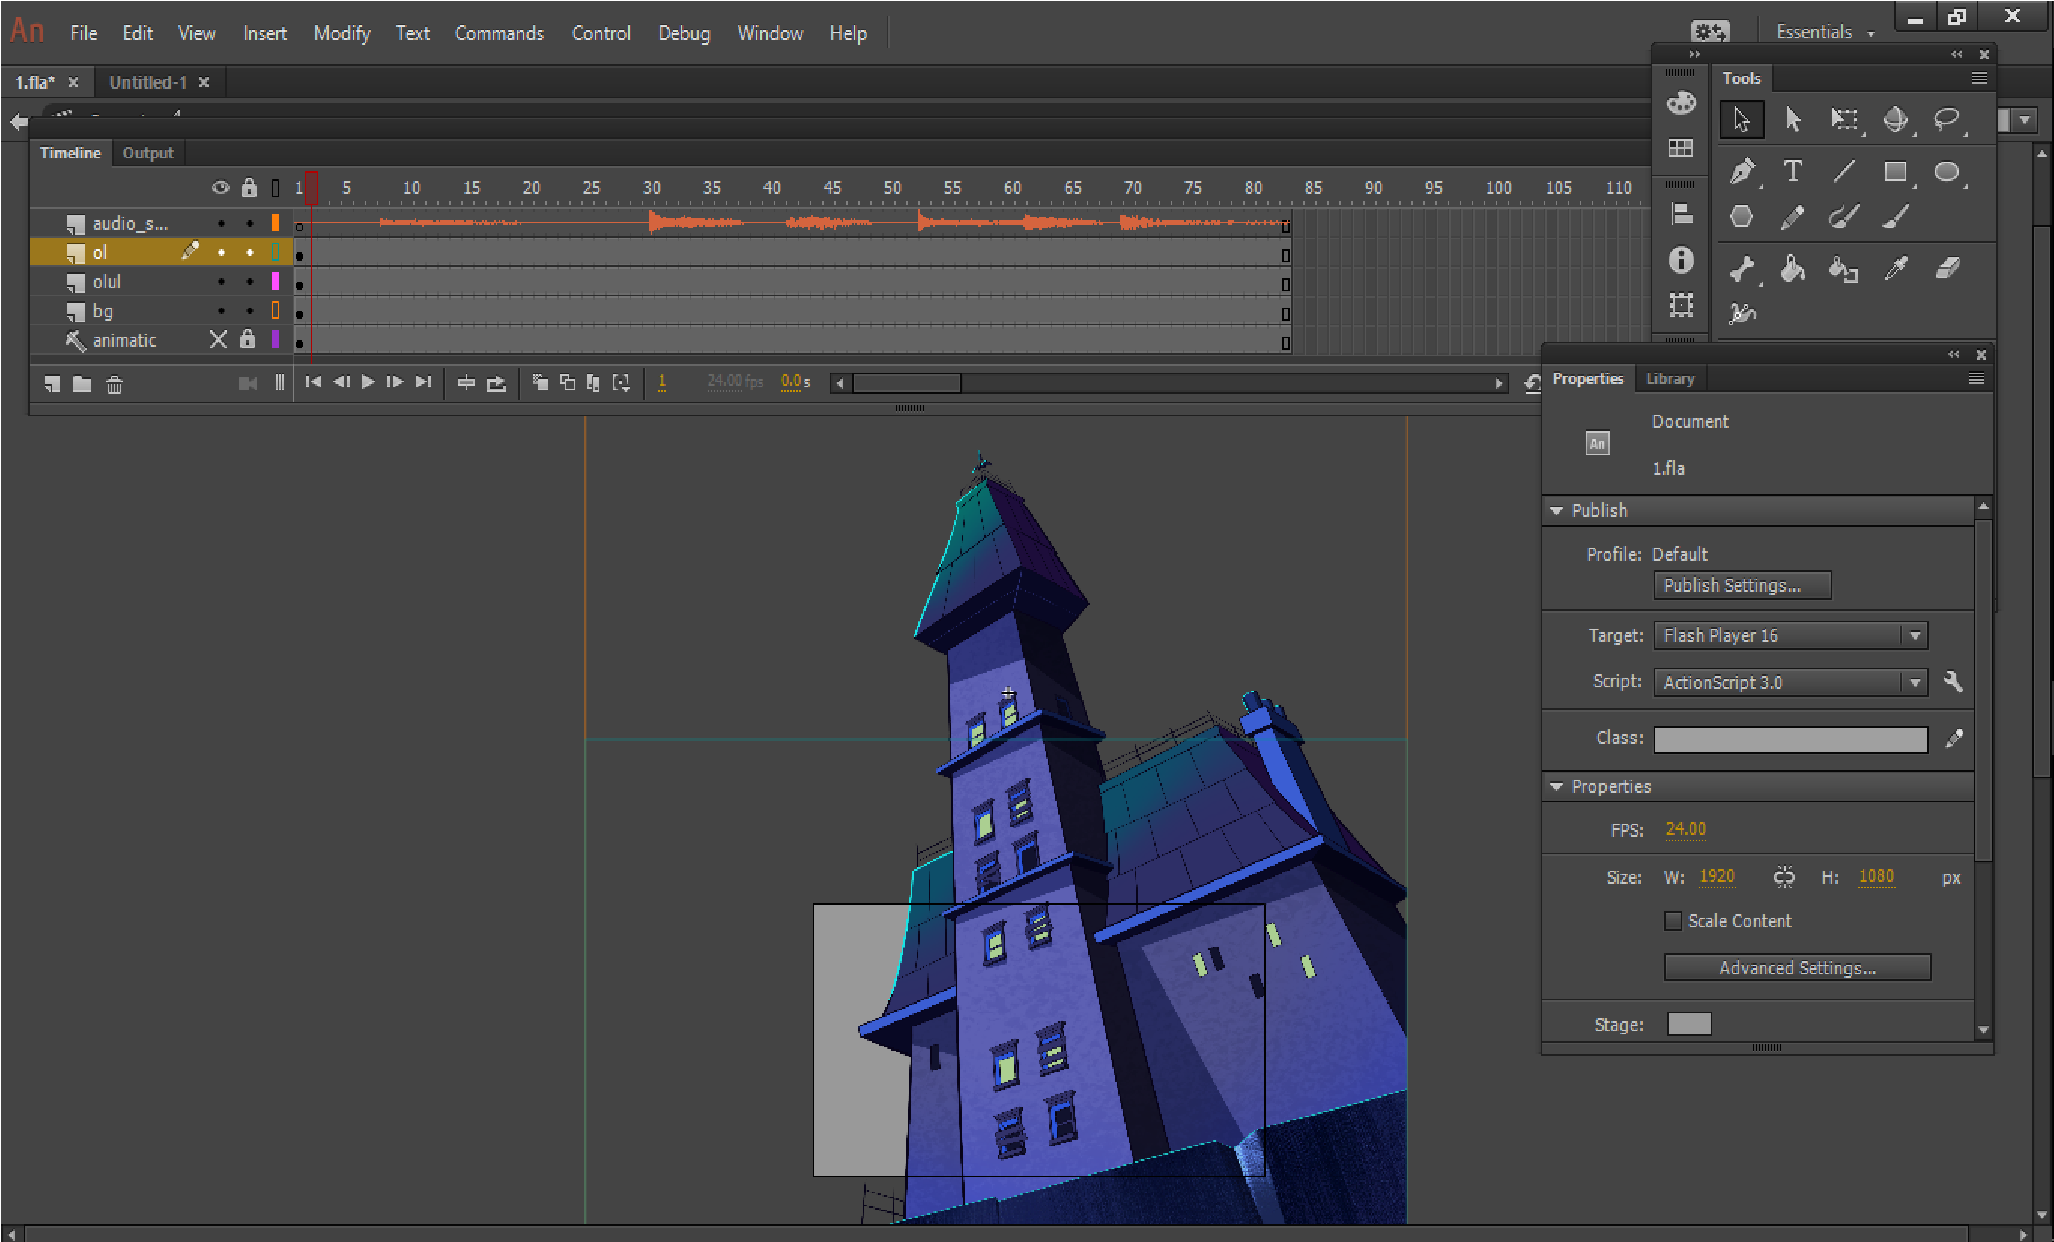Switch to the Untitled-1 document tab
This screenshot has width=2054, height=1242.
coord(148,83)
